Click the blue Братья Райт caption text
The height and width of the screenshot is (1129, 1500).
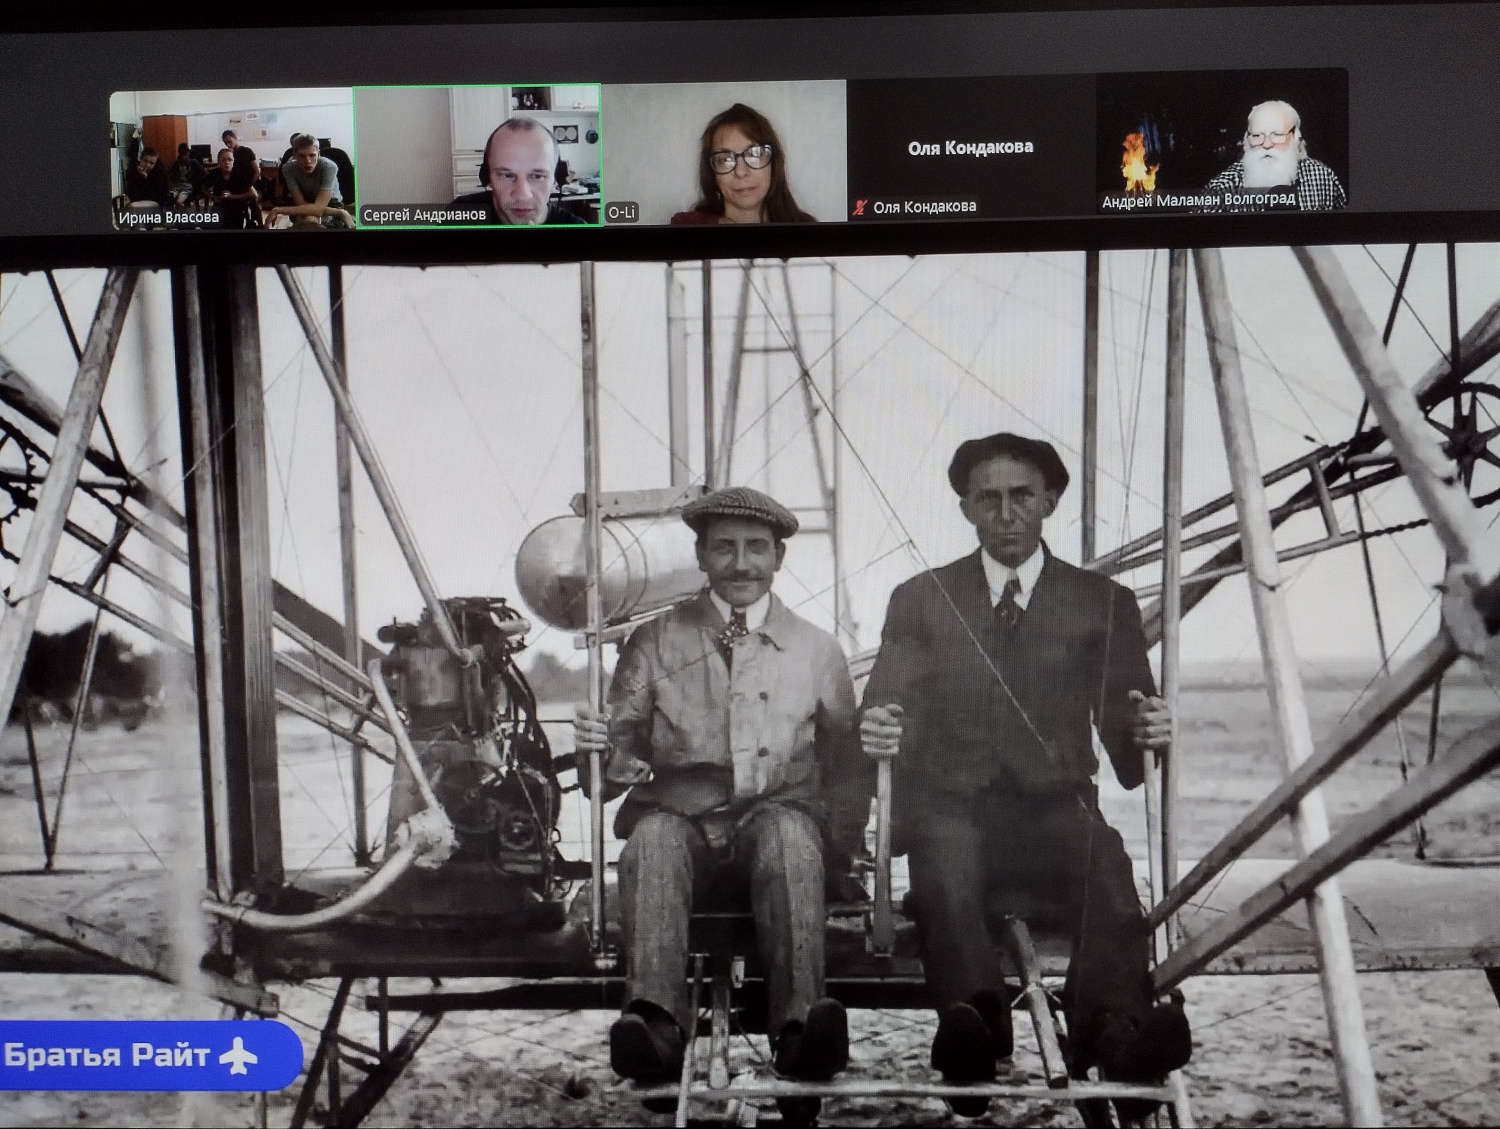click(107, 1055)
